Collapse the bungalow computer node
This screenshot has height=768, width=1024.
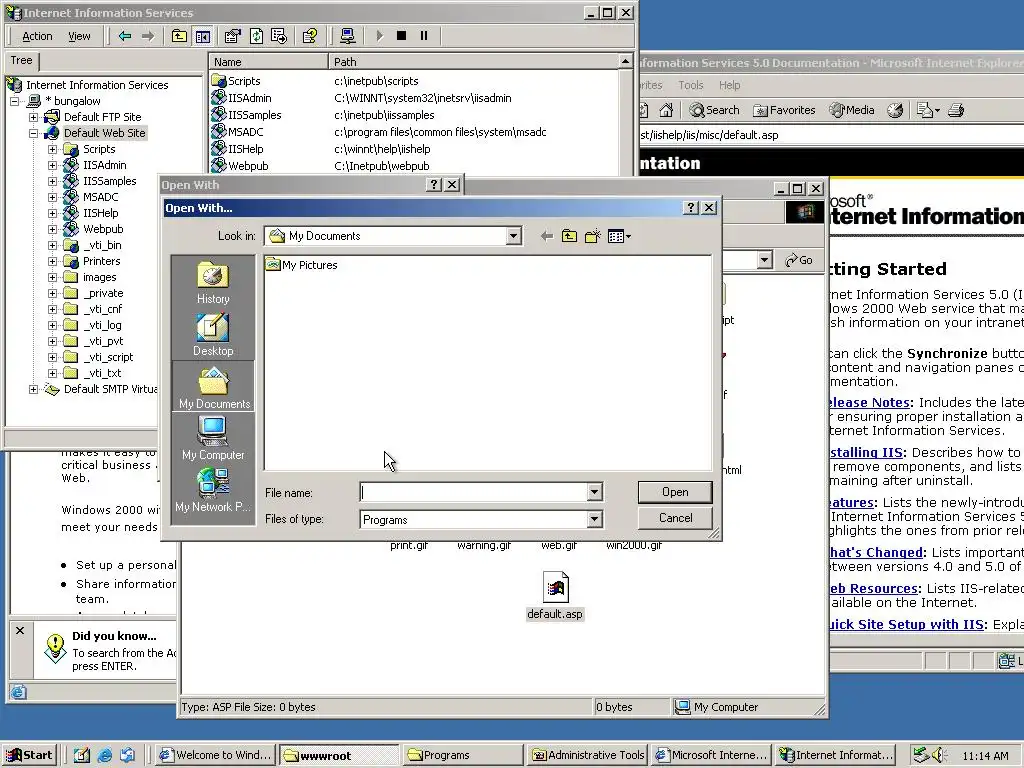[x=14, y=101]
